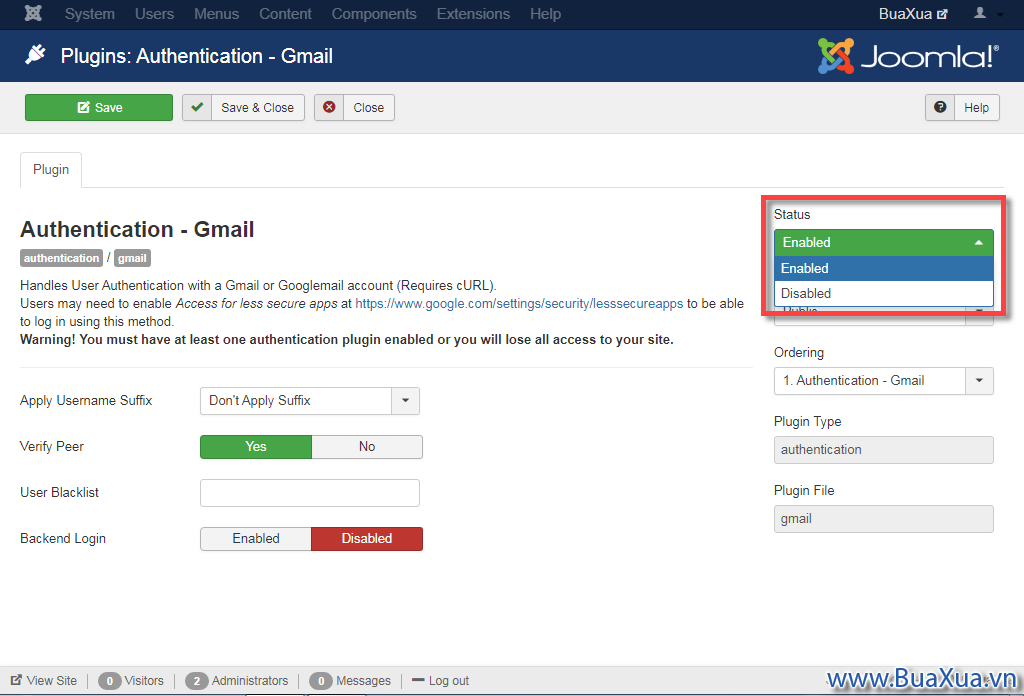Click the question mark help icon
1024x696 pixels.
pos(940,107)
